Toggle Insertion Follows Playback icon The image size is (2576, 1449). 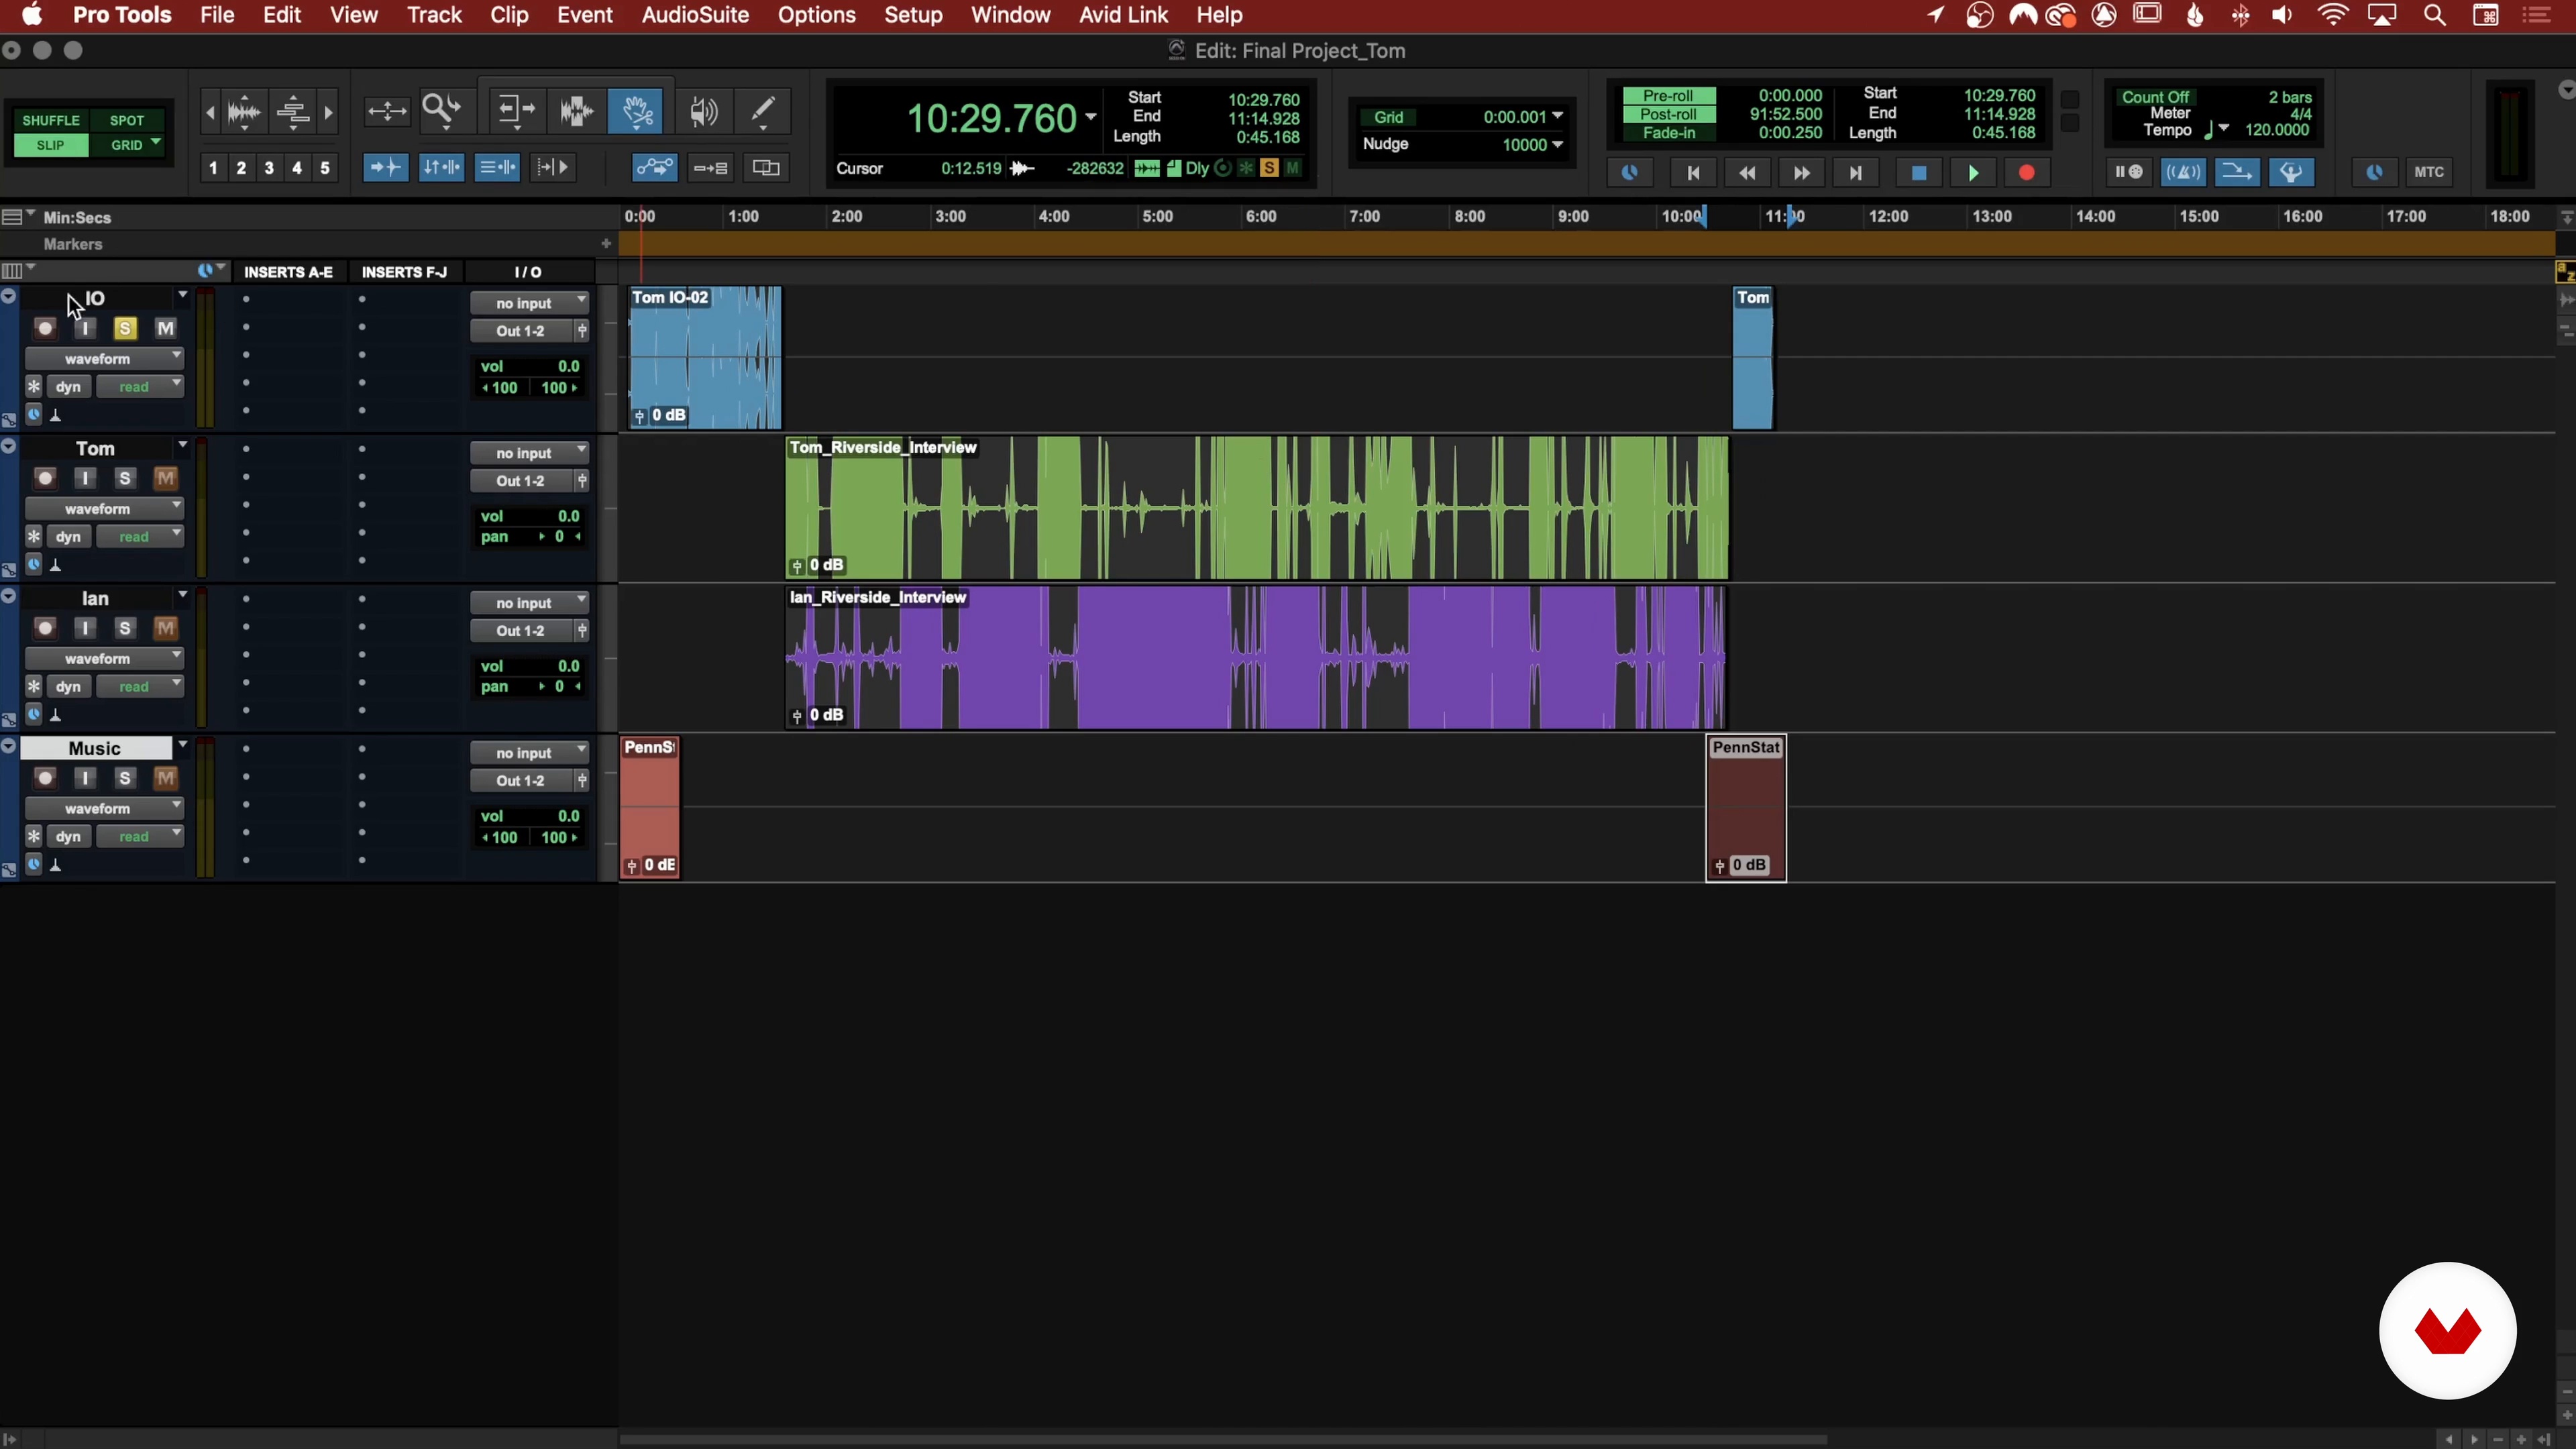pos(553,168)
